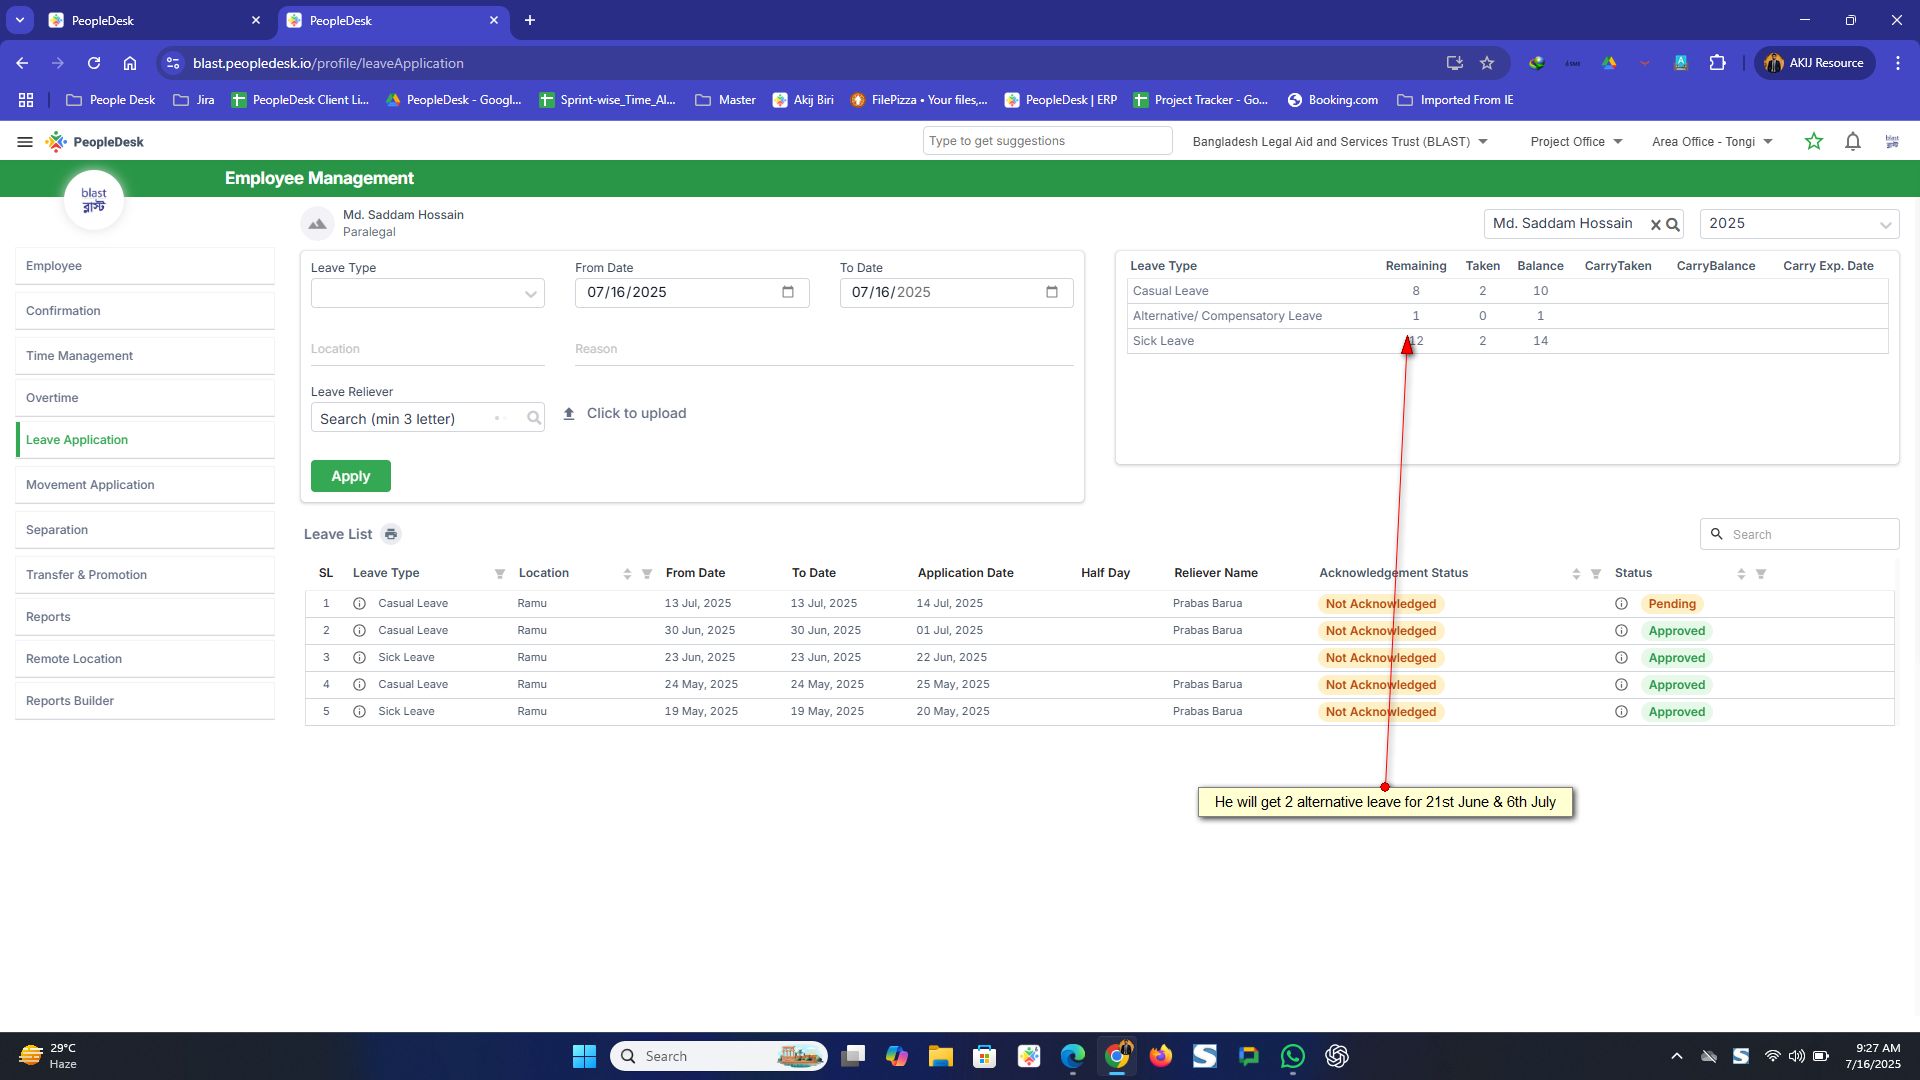The width and height of the screenshot is (1920, 1080).
Task: Open the notifications bell
Action: tap(1852, 142)
